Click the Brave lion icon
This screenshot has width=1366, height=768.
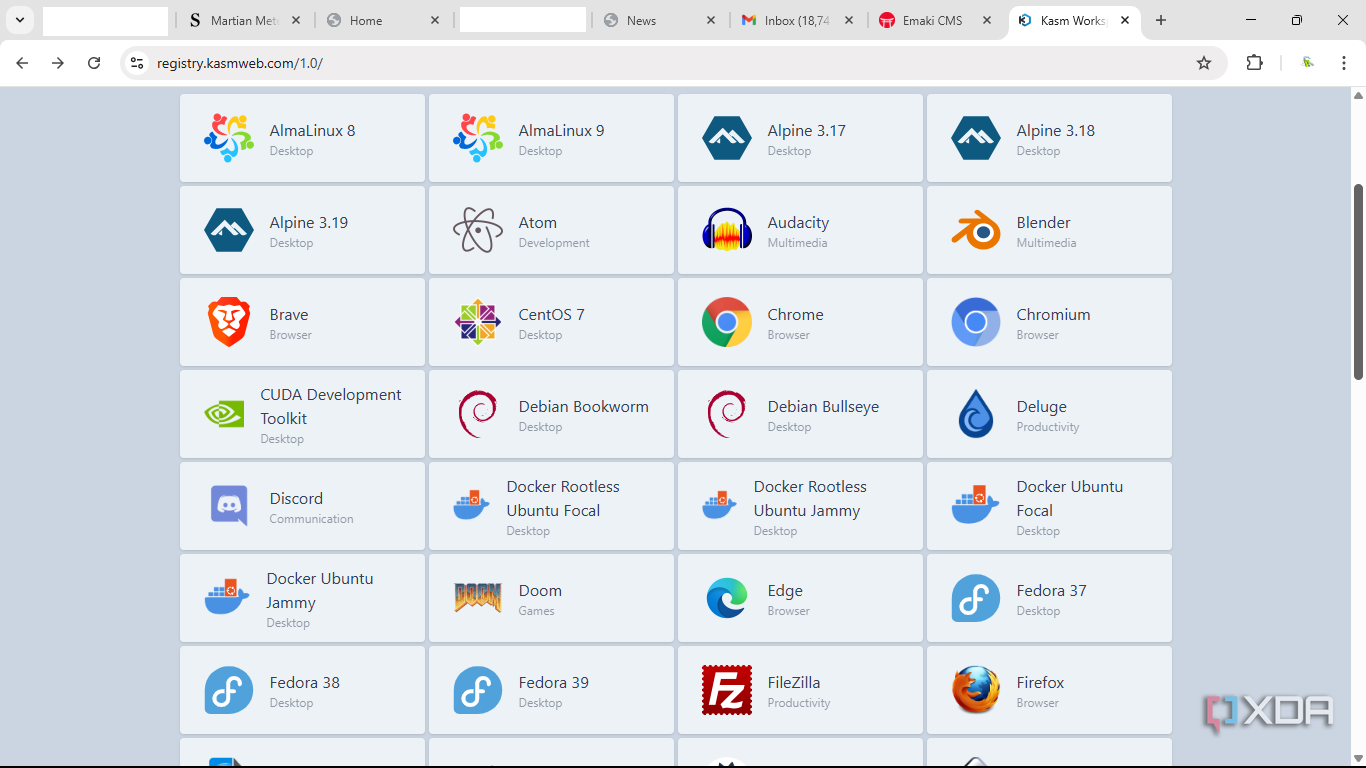click(x=229, y=322)
